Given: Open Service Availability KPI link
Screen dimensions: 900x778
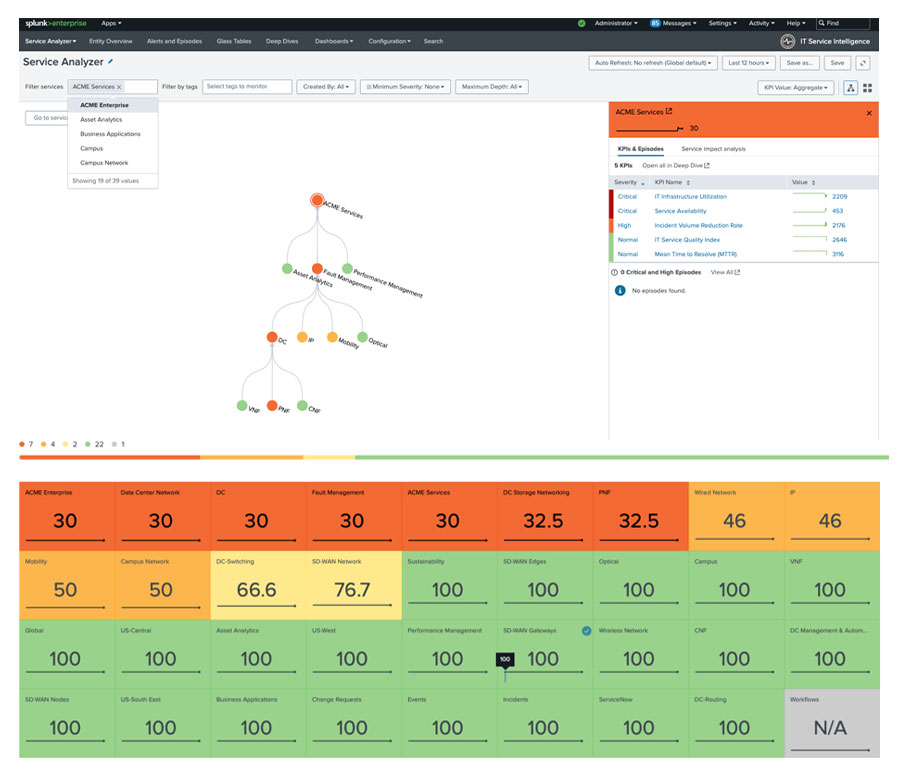Looking at the screenshot, I should [680, 211].
